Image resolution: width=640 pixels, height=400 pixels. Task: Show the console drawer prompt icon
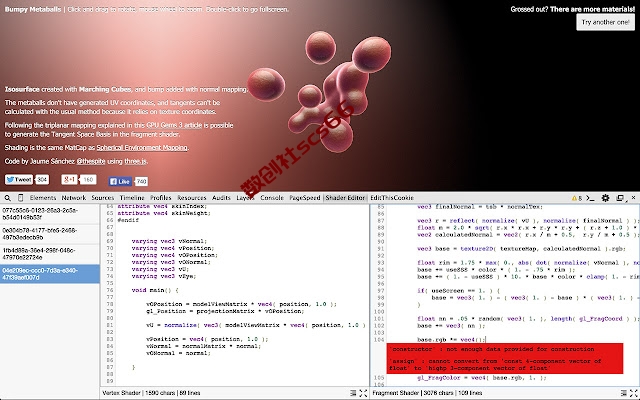(x=590, y=198)
